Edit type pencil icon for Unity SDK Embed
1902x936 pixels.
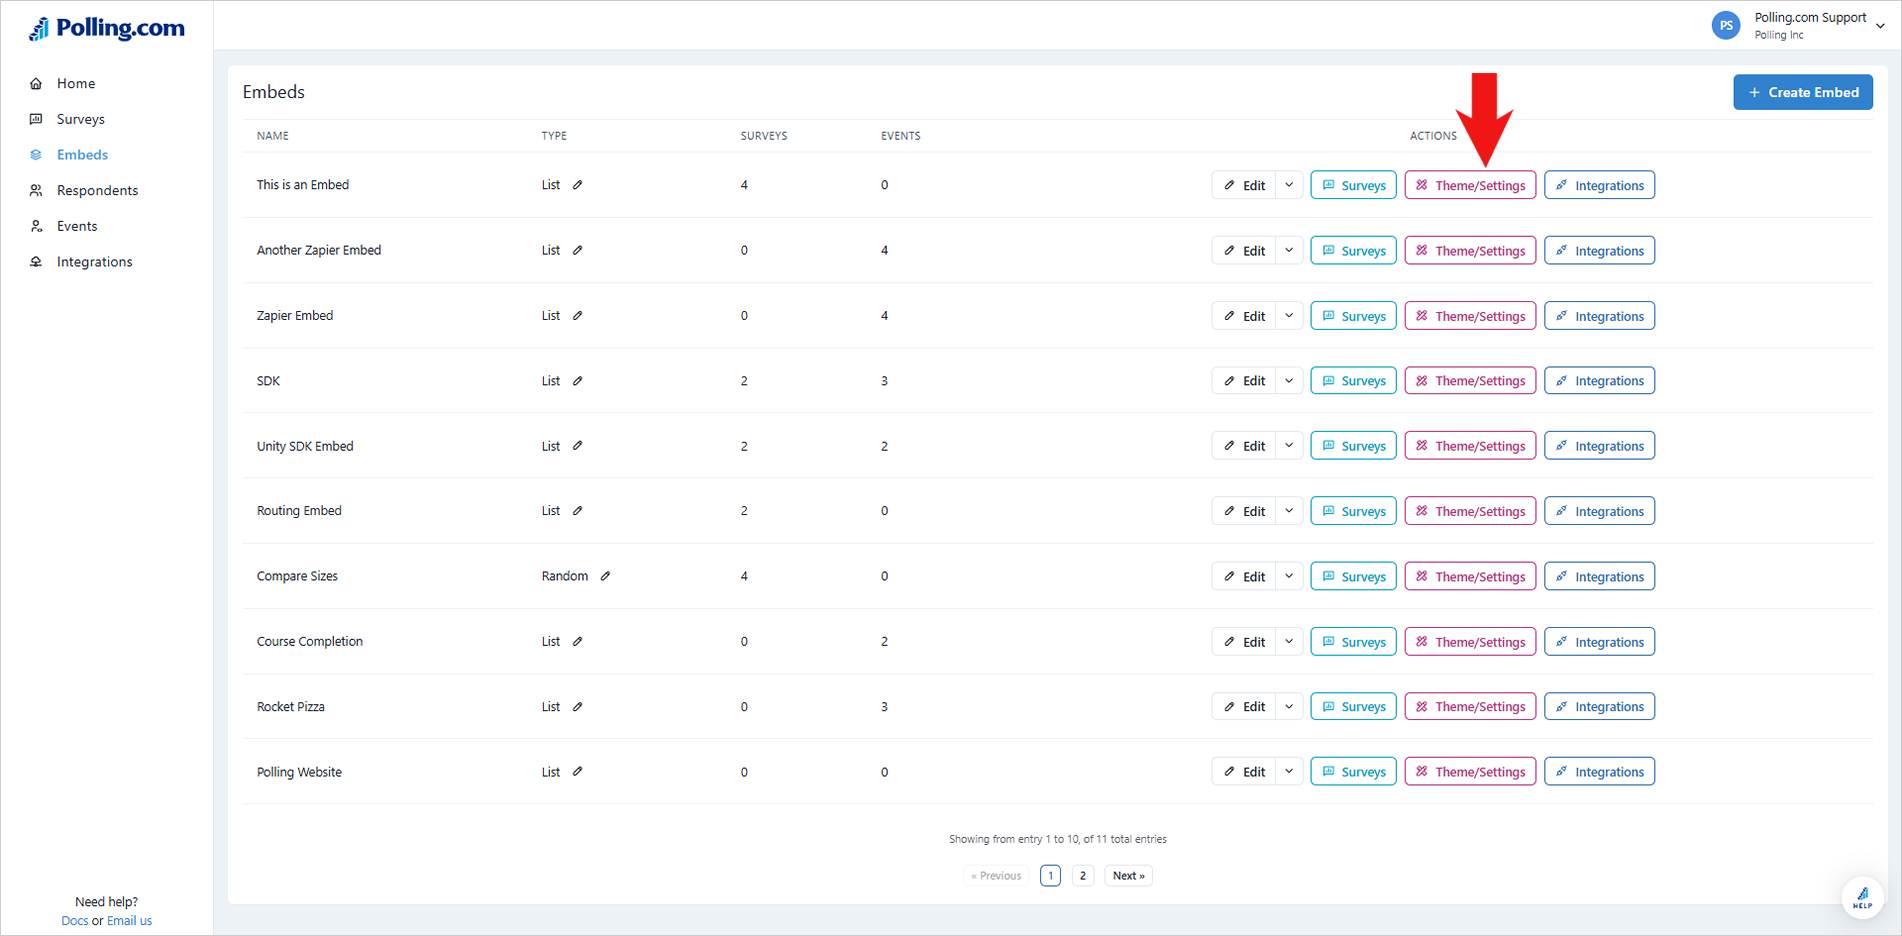(x=578, y=446)
